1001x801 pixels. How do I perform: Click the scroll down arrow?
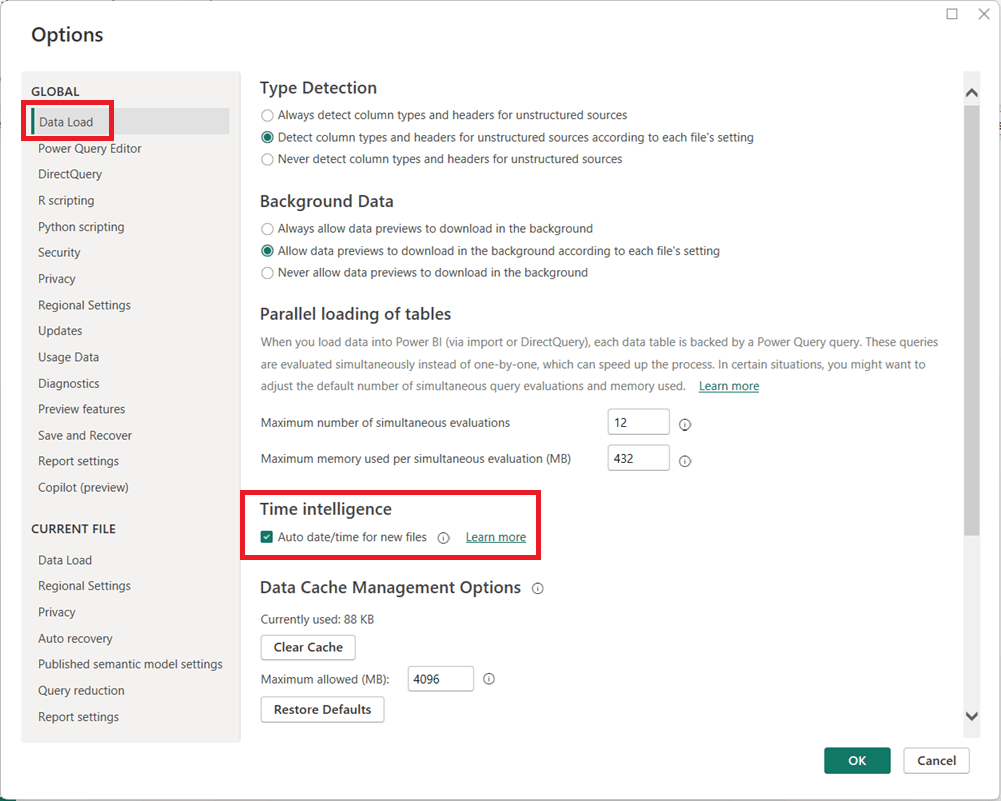point(971,716)
